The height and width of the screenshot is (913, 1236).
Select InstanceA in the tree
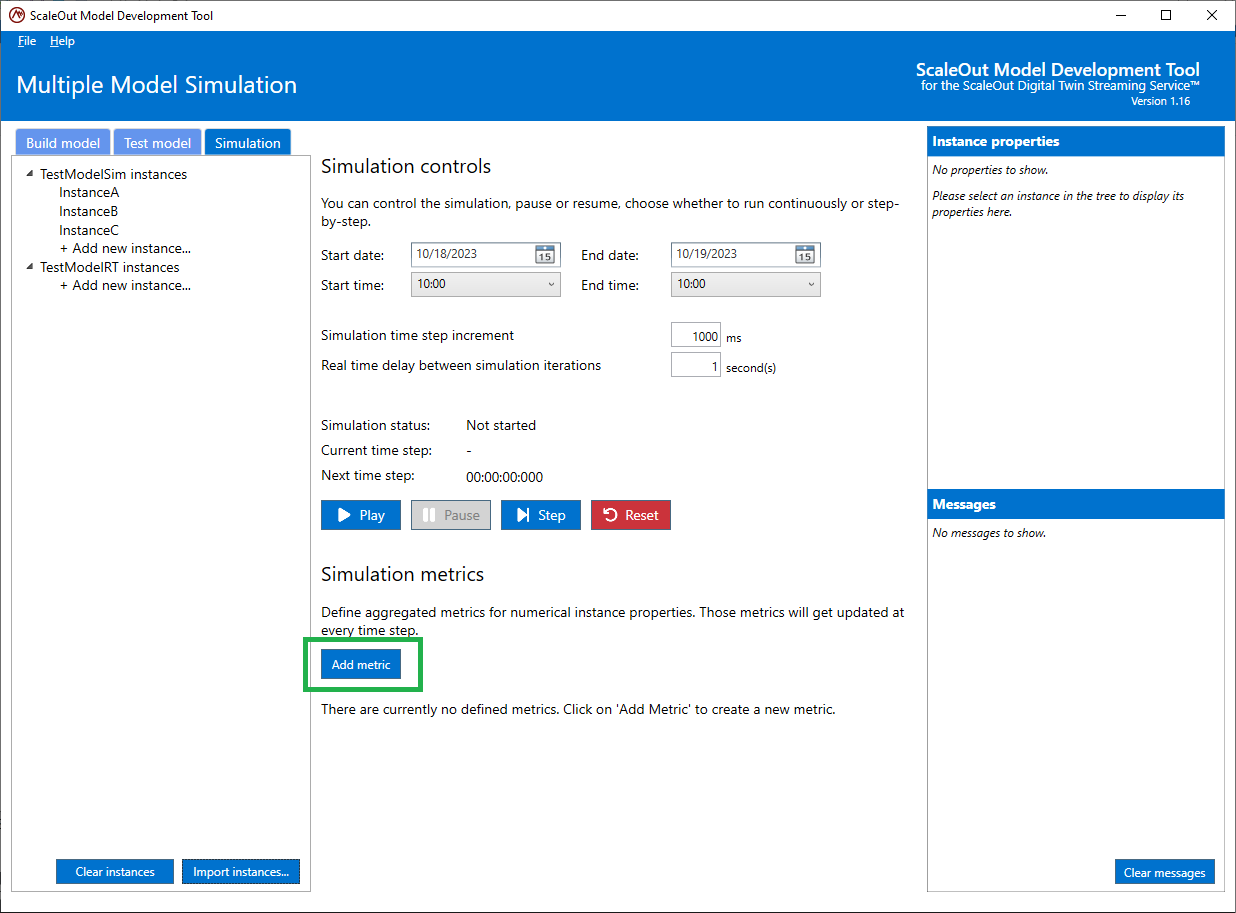click(x=89, y=192)
